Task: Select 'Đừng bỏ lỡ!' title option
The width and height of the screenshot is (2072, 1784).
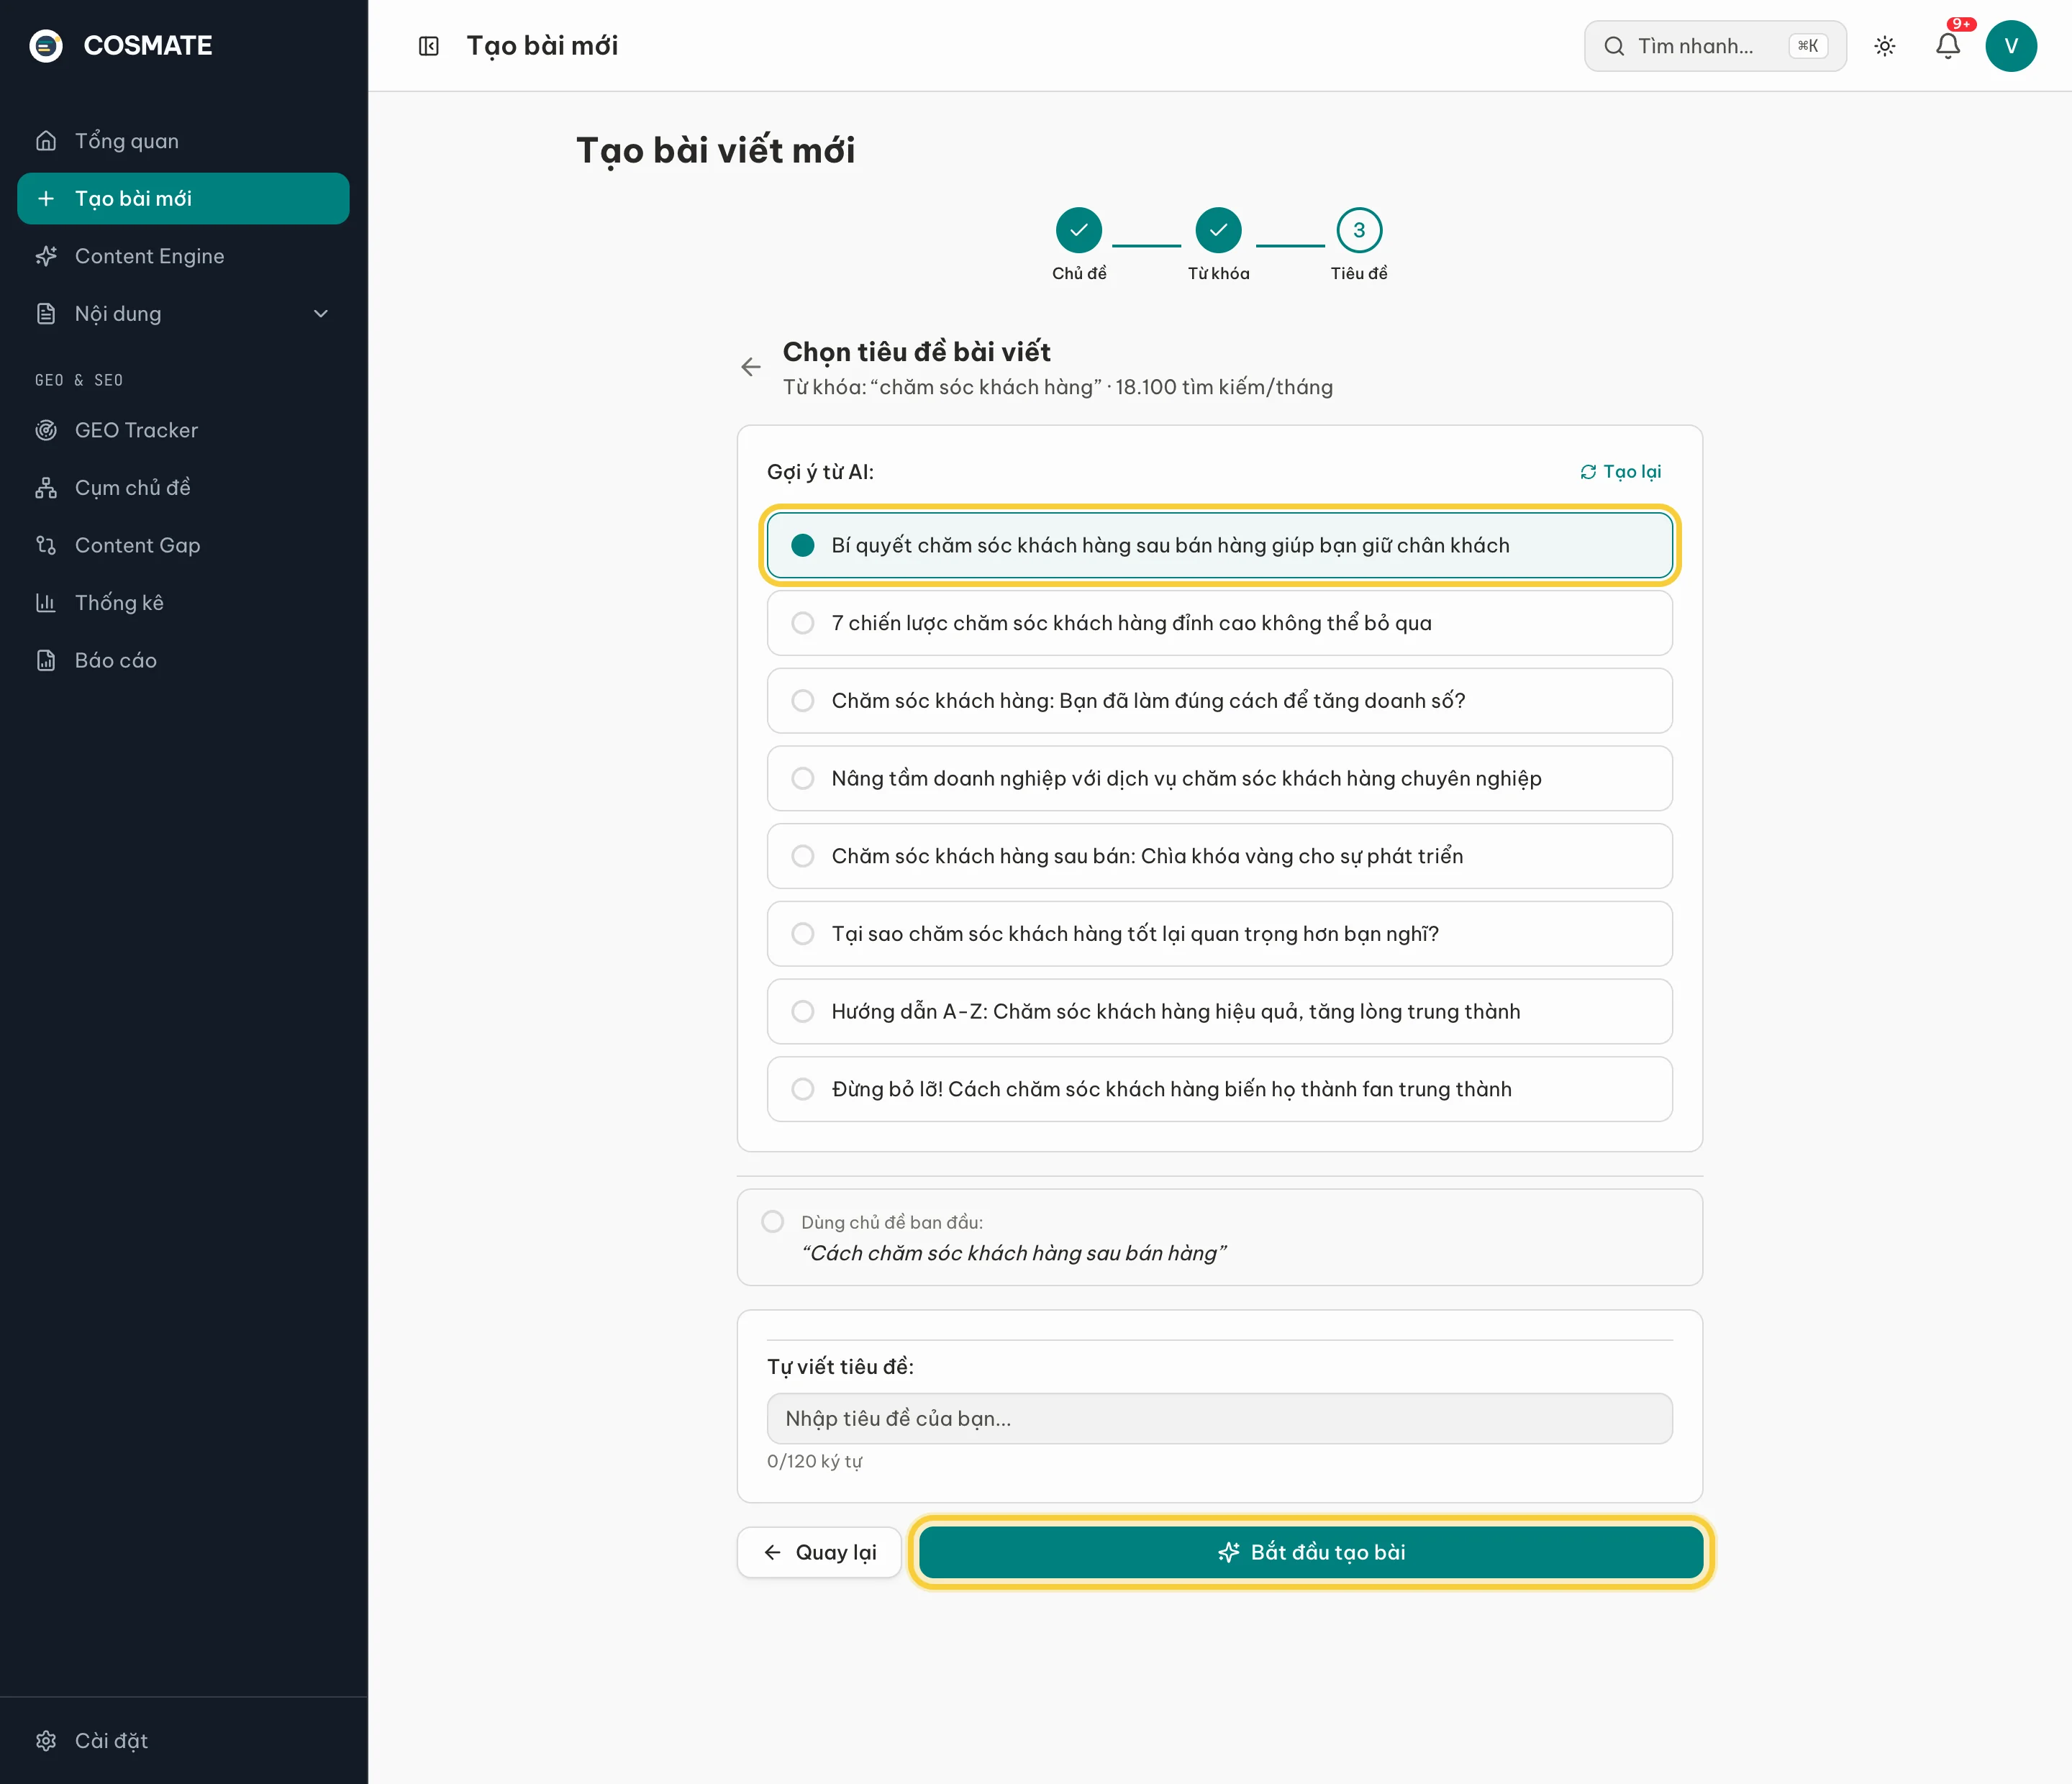Action: tap(1219, 1089)
